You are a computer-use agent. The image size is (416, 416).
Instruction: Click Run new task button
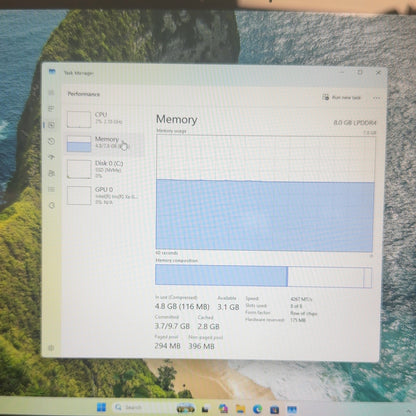(342, 97)
